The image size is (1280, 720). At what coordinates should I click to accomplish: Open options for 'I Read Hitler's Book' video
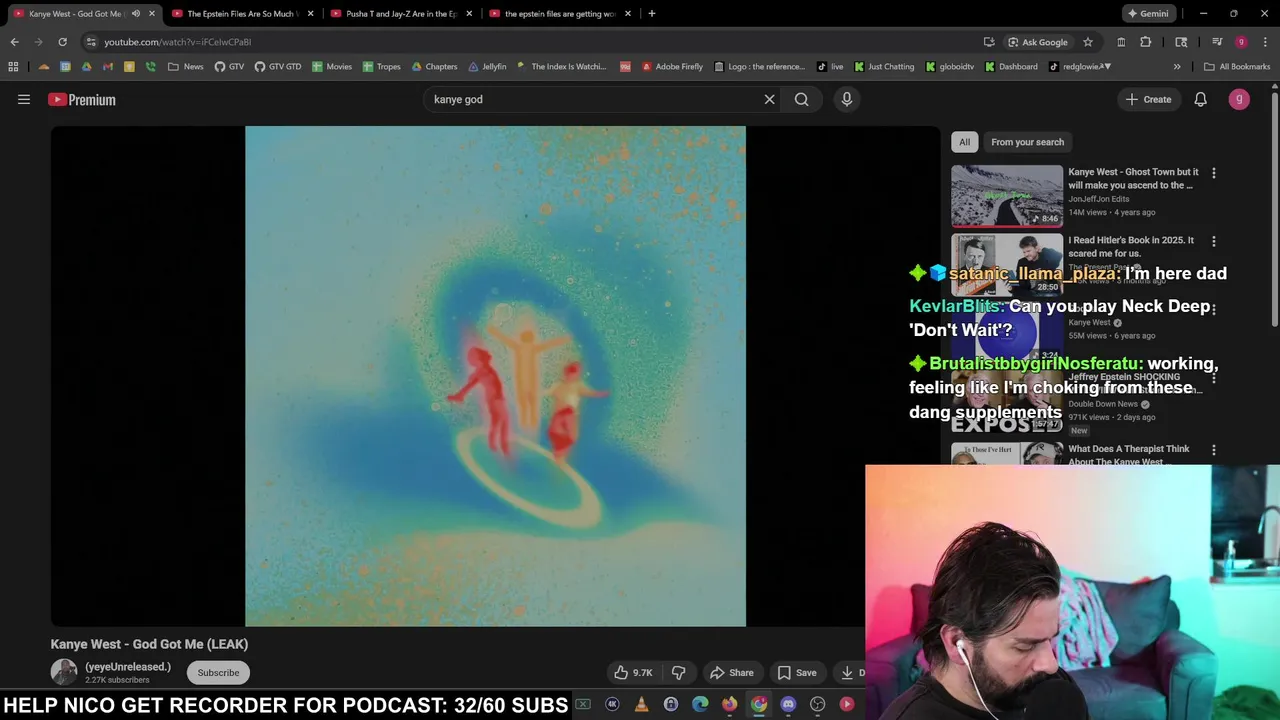tap(1213, 241)
